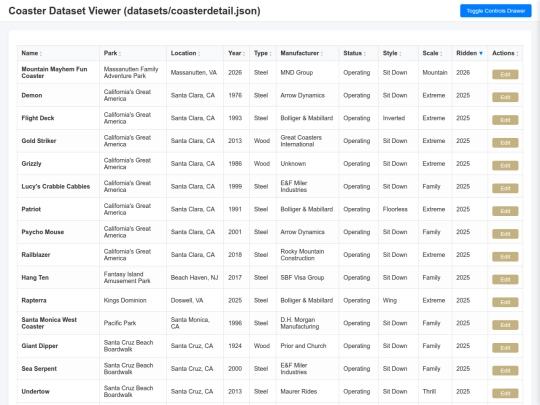The height and width of the screenshot is (405, 540).
Task: Sort by the Year column header
Action: [x=236, y=53]
